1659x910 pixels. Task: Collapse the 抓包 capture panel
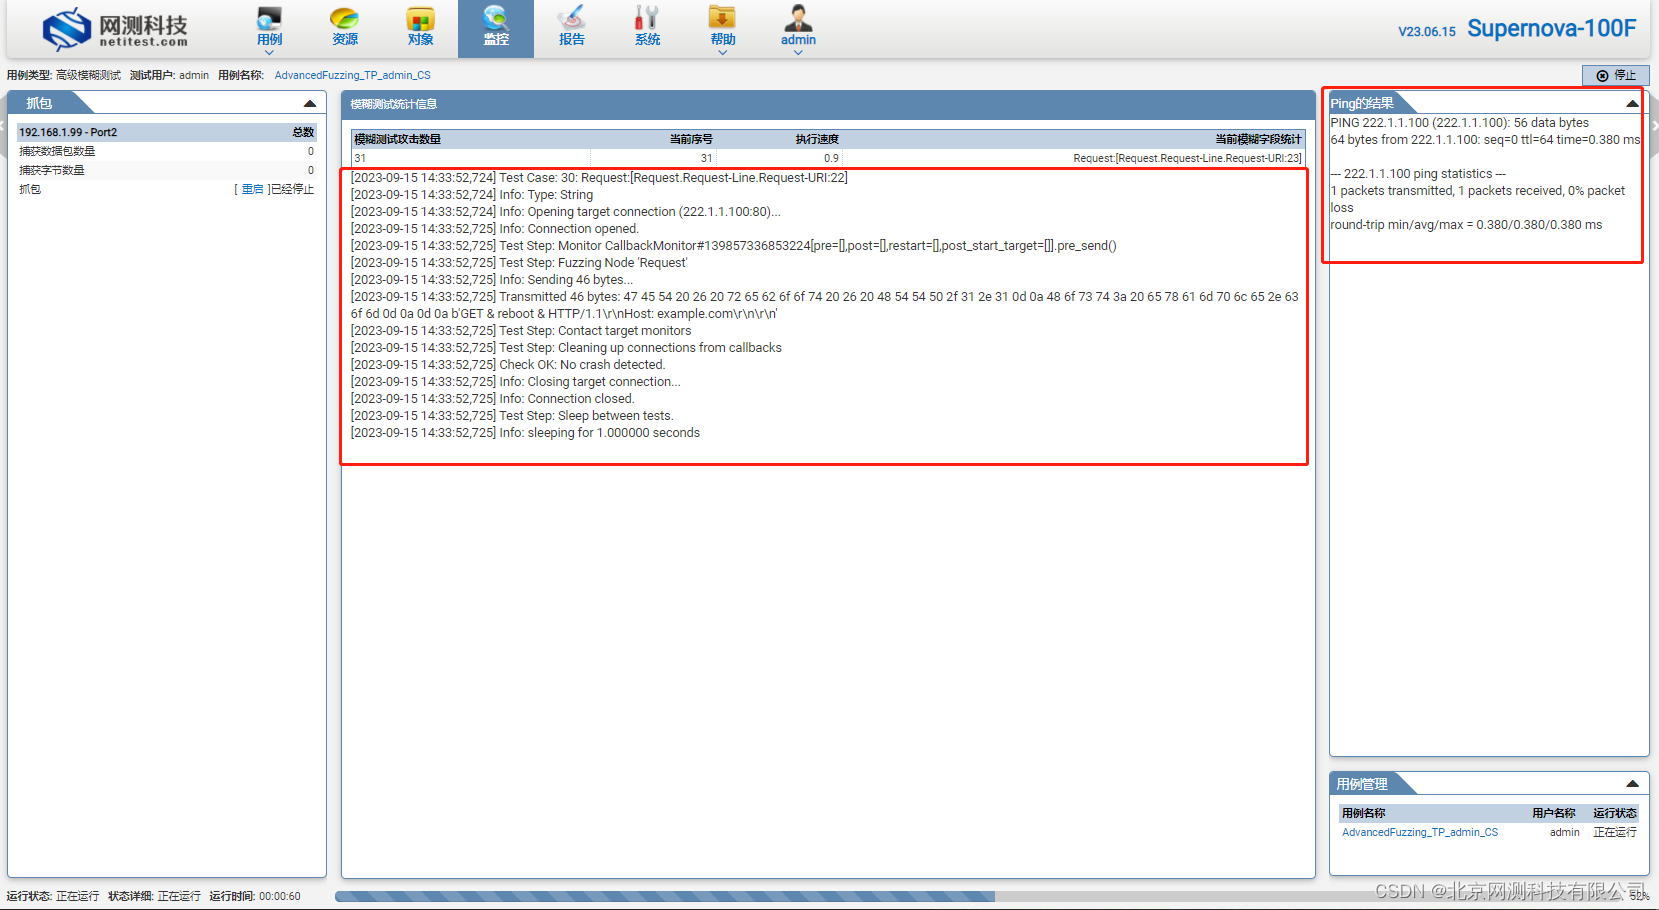point(310,103)
